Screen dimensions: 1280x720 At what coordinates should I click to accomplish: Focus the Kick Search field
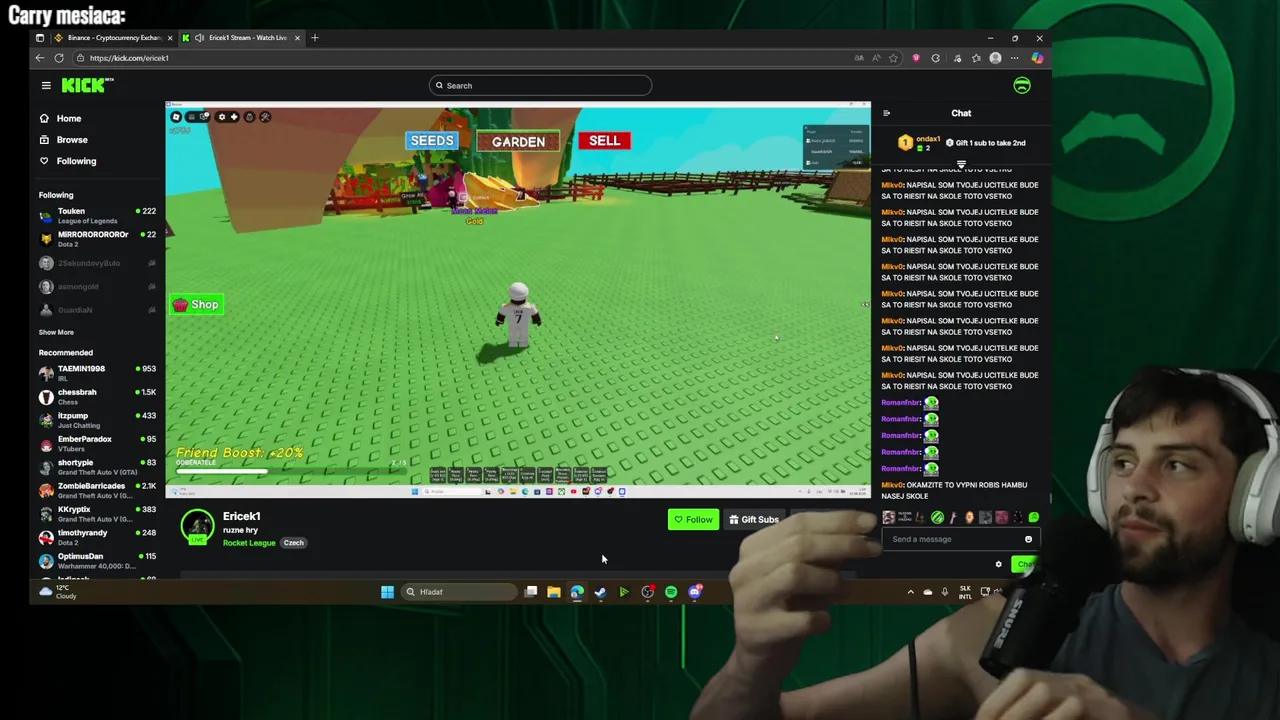click(x=541, y=86)
